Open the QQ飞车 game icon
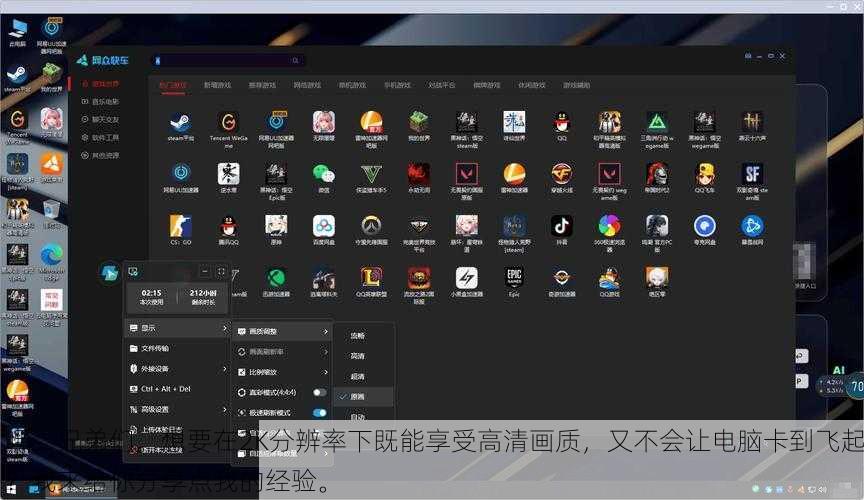 pos(705,174)
